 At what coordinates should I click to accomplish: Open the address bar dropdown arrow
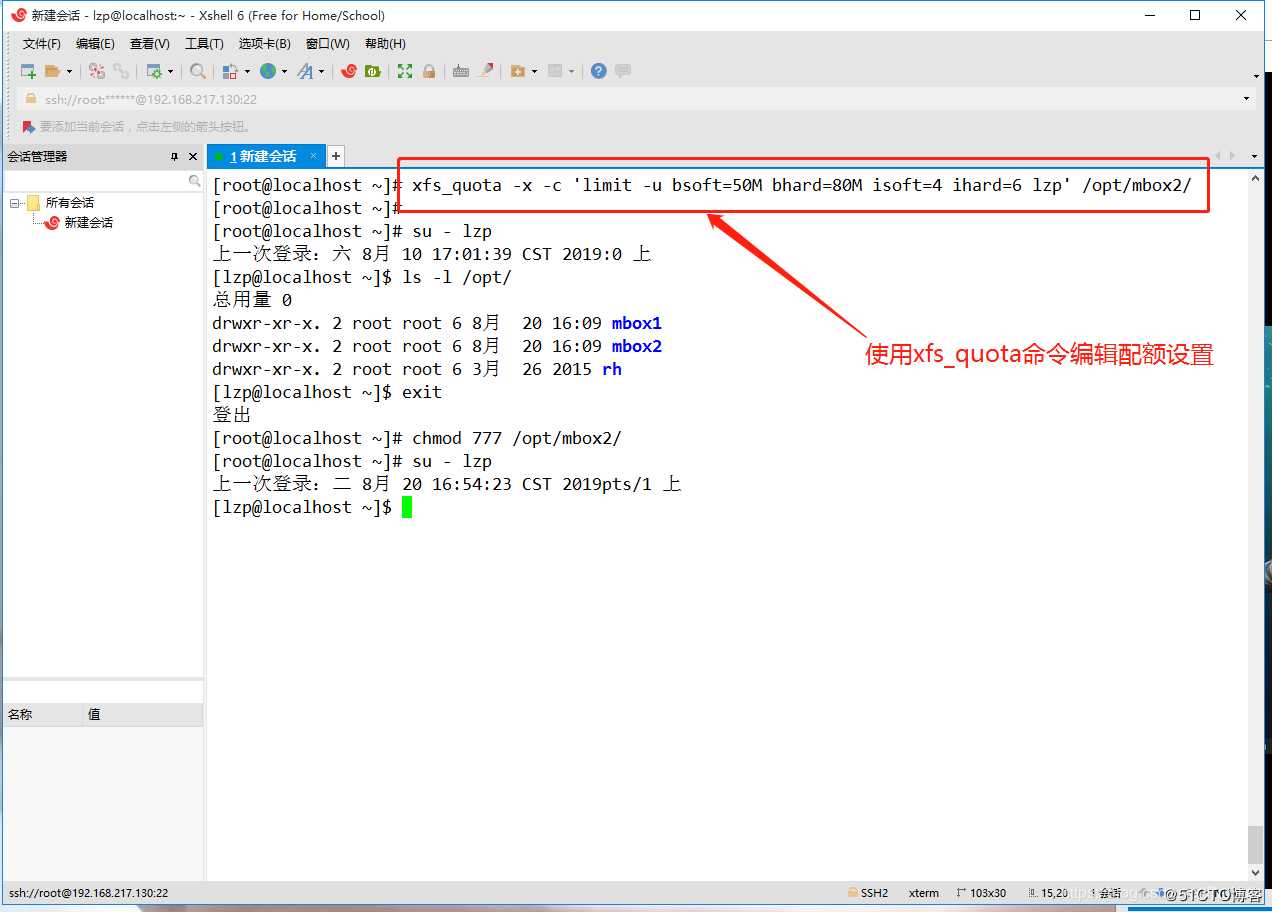(1246, 99)
